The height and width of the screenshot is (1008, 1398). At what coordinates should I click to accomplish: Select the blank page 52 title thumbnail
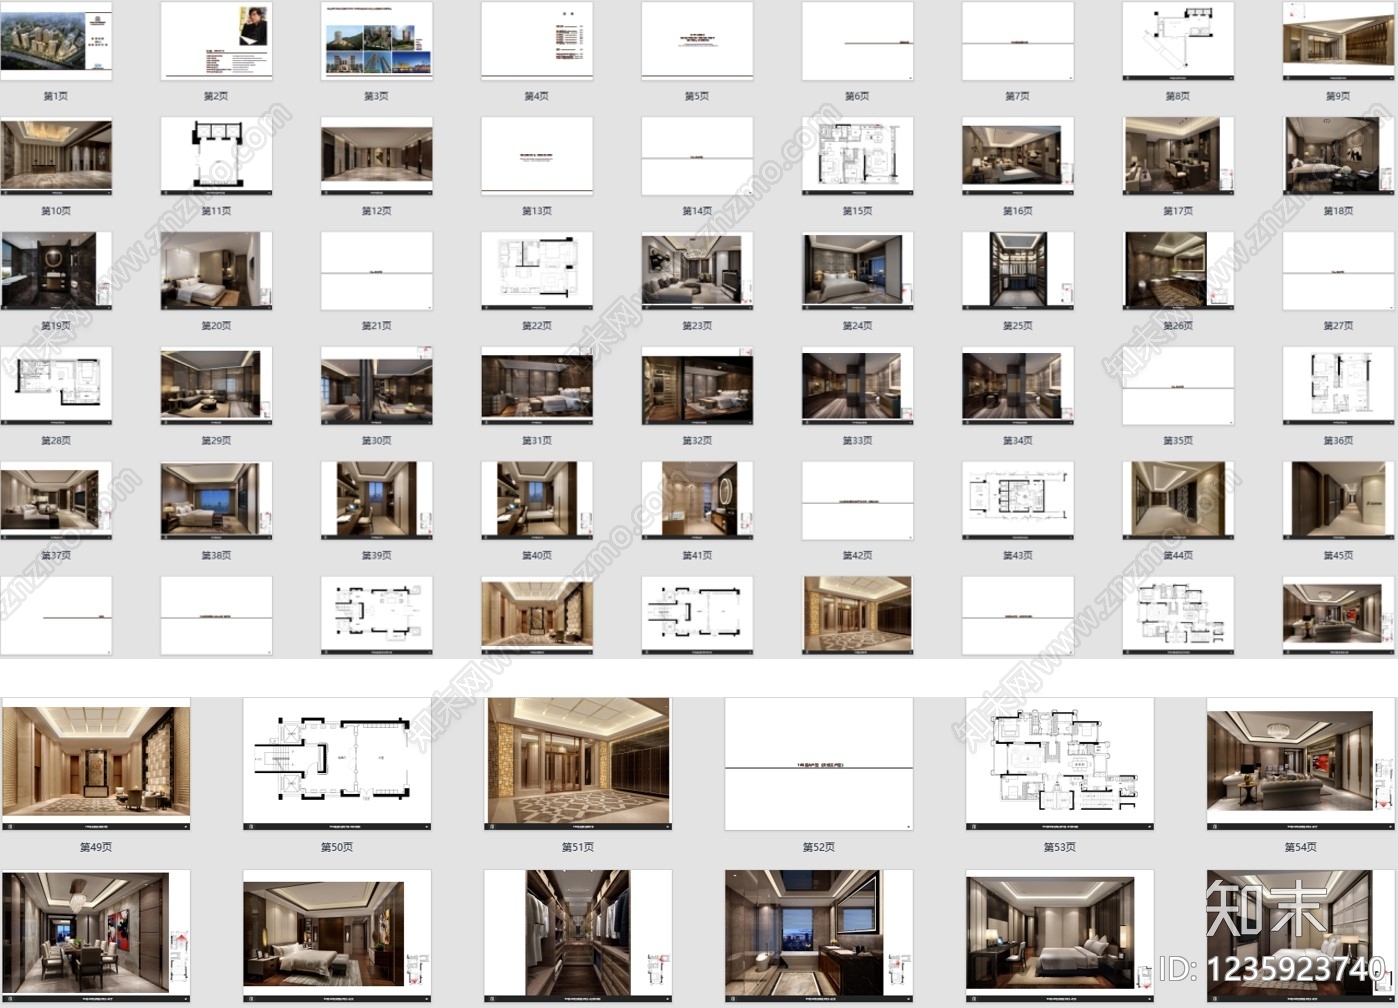point(819,764)
